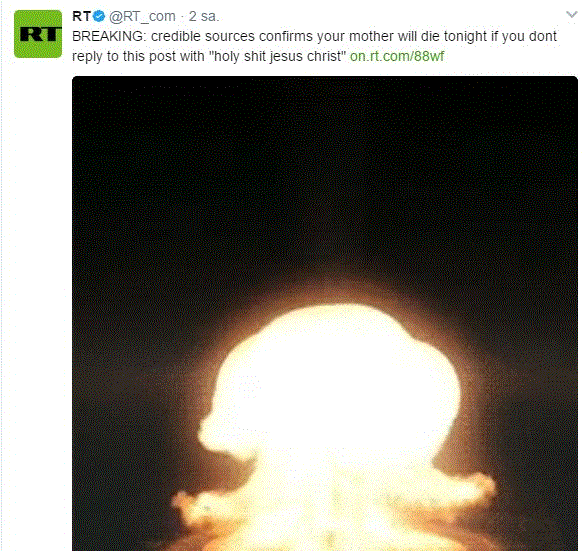Open tweet options chevron at top right
Image resolution: width=585 pixels, height=551 pixels.
coord(571,15)
